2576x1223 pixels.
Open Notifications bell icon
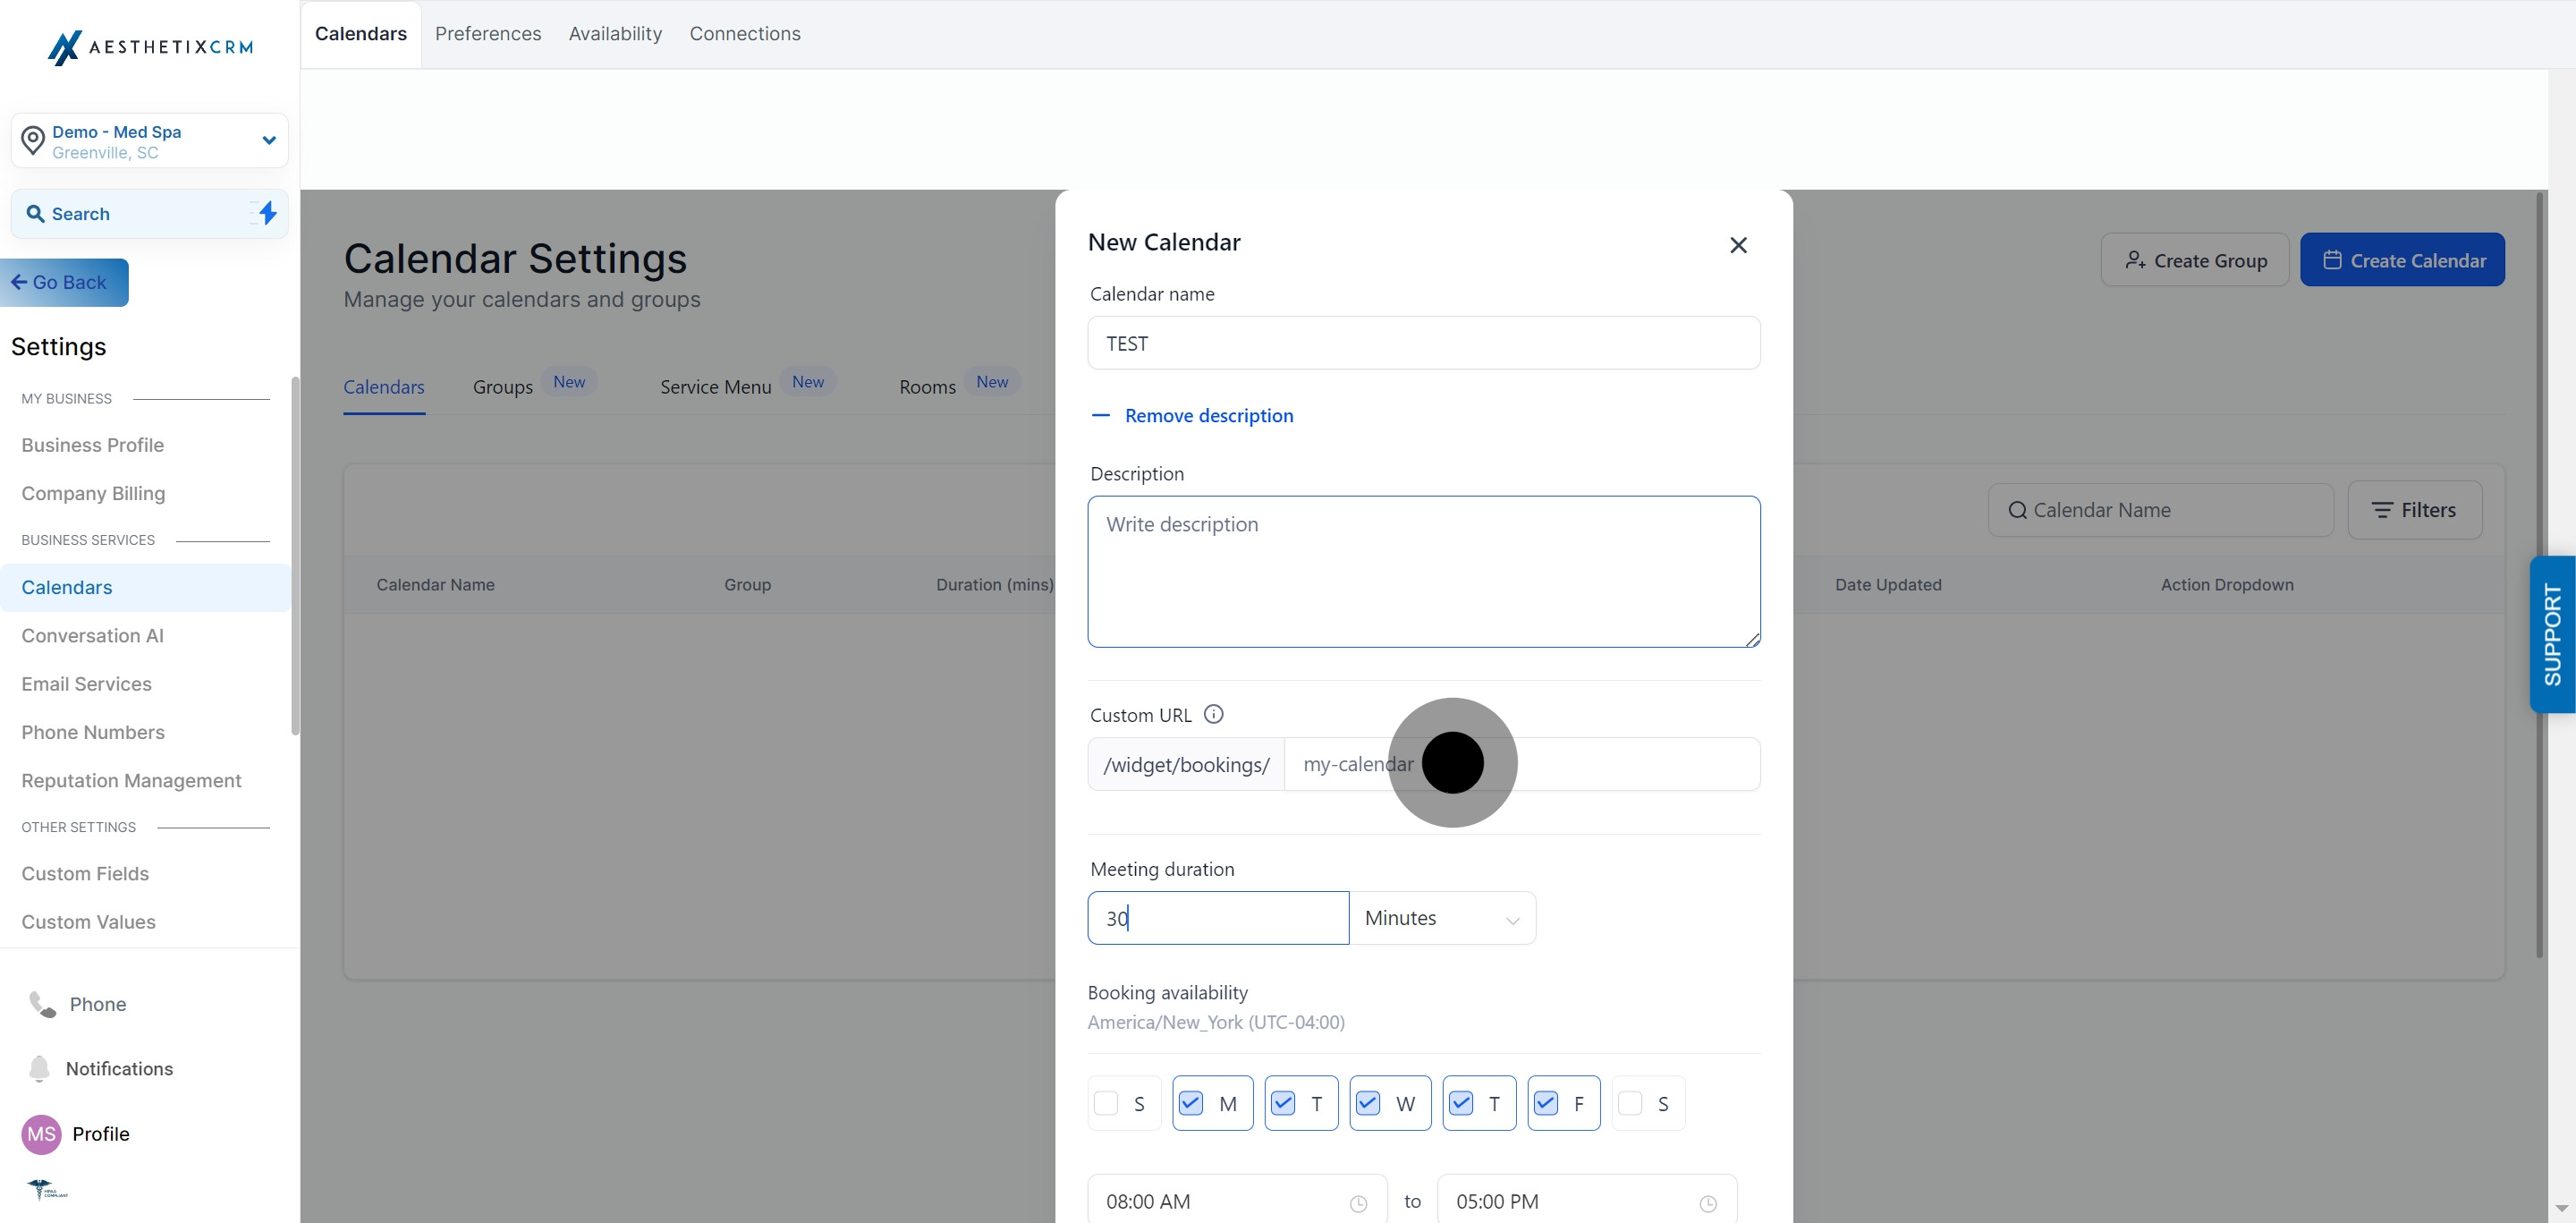39,1068
